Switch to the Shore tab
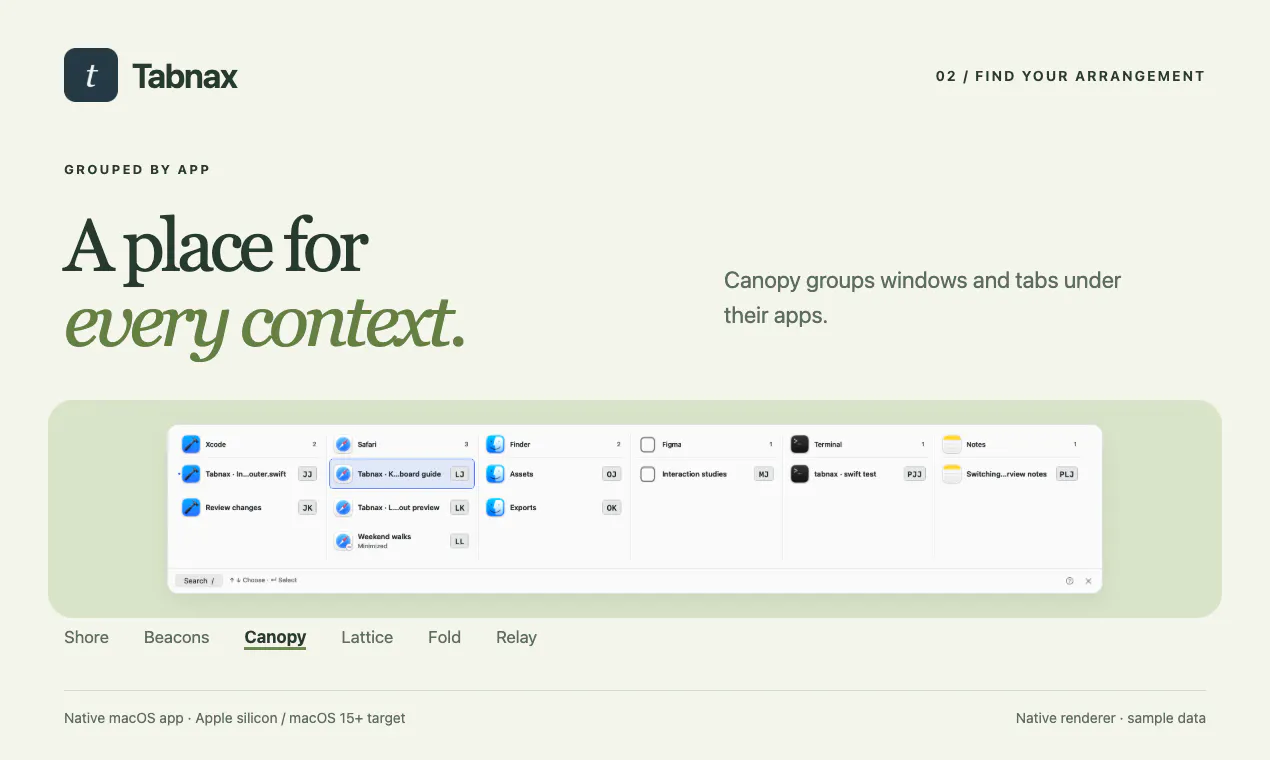 [86, 637]
